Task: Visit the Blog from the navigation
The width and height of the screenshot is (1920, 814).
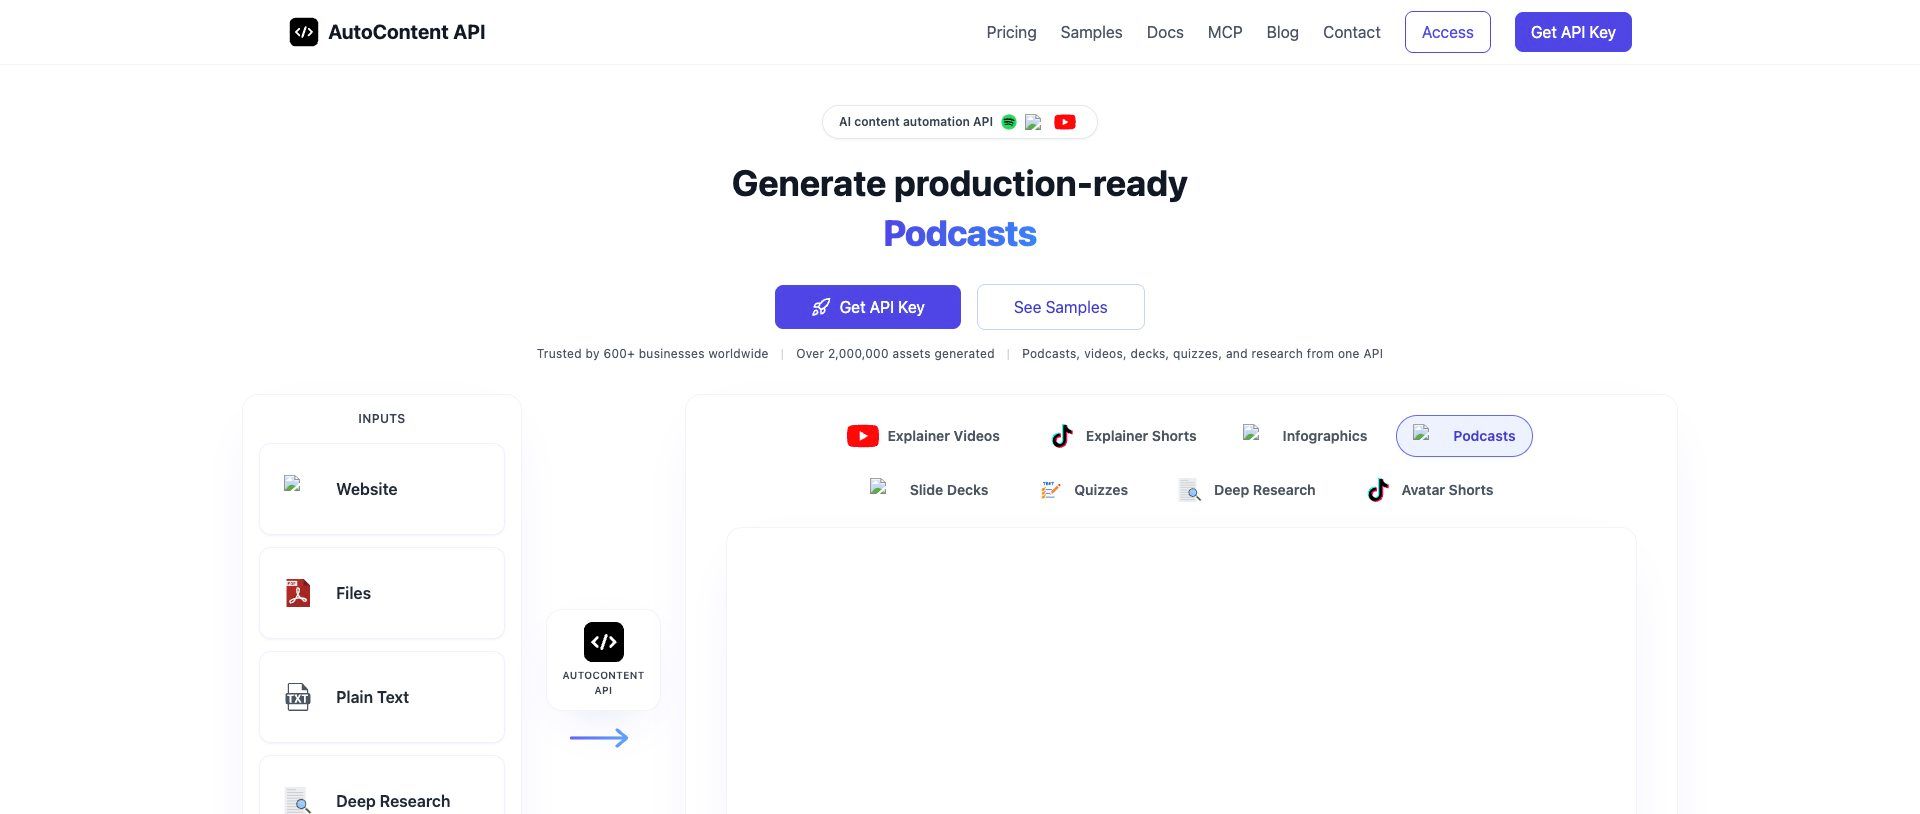Action: pyautogui.click(x=1282, y=32)
